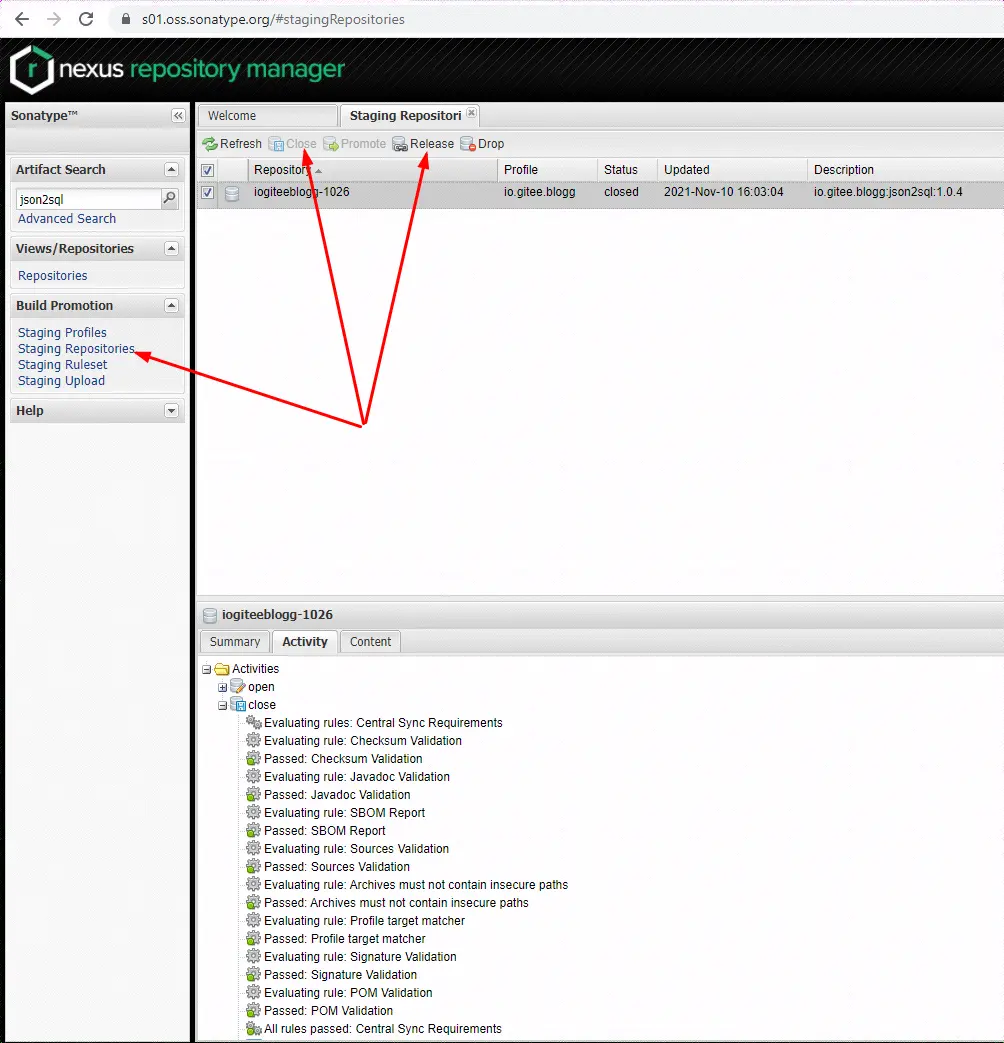Click the Nexus hexagon logo
Screen dimensions: 1004x1043
point(31,69)
